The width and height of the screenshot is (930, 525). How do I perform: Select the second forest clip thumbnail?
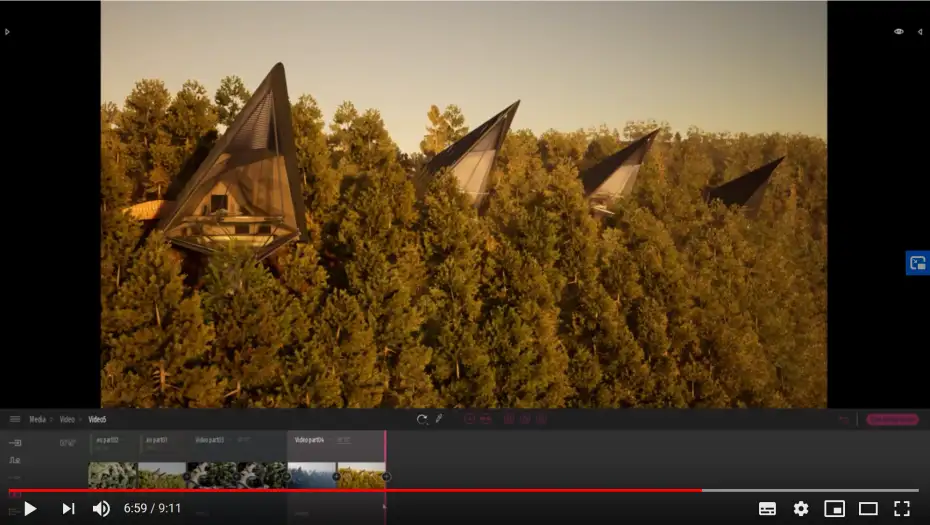click(162, 476)
